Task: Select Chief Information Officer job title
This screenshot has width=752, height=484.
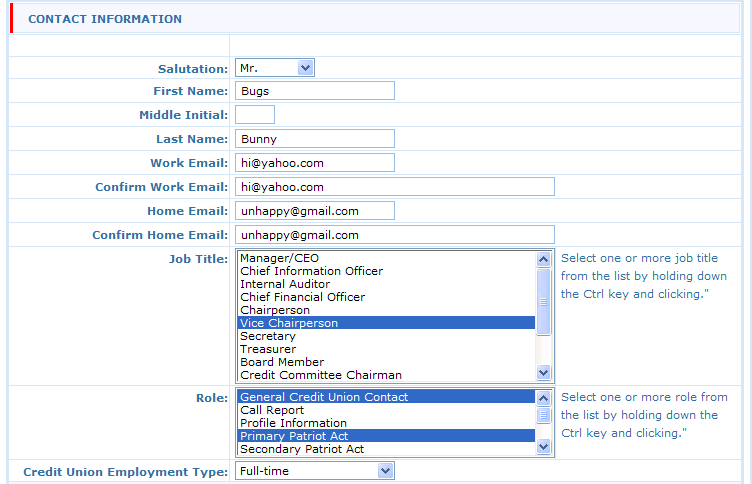Action: pos(387,271)
